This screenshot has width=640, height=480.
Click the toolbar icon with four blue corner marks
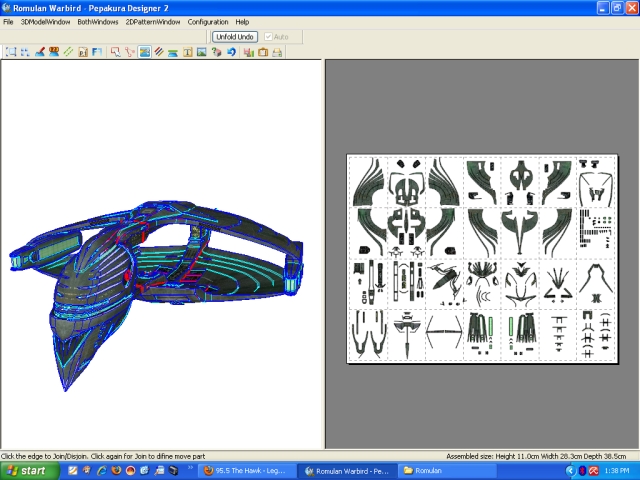coord(25,52)
